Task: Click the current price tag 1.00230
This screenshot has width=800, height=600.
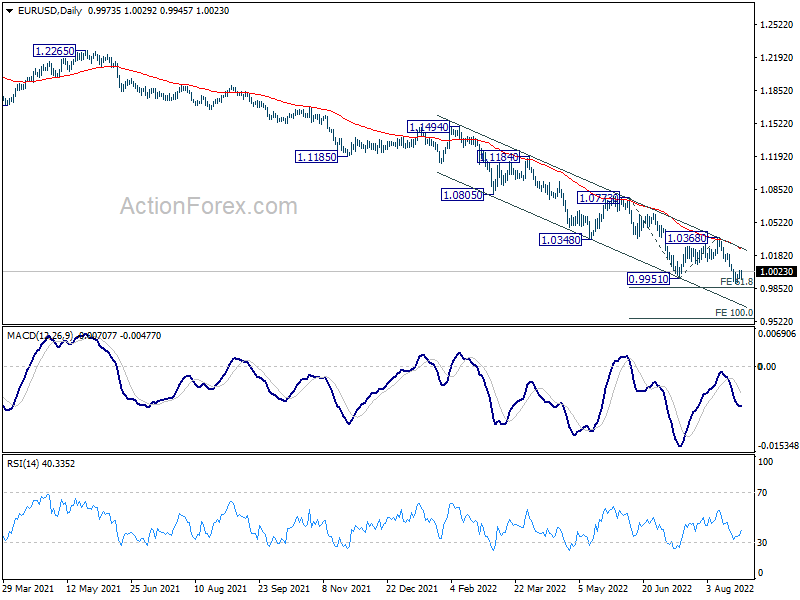Action: click(x=776, y=271)
